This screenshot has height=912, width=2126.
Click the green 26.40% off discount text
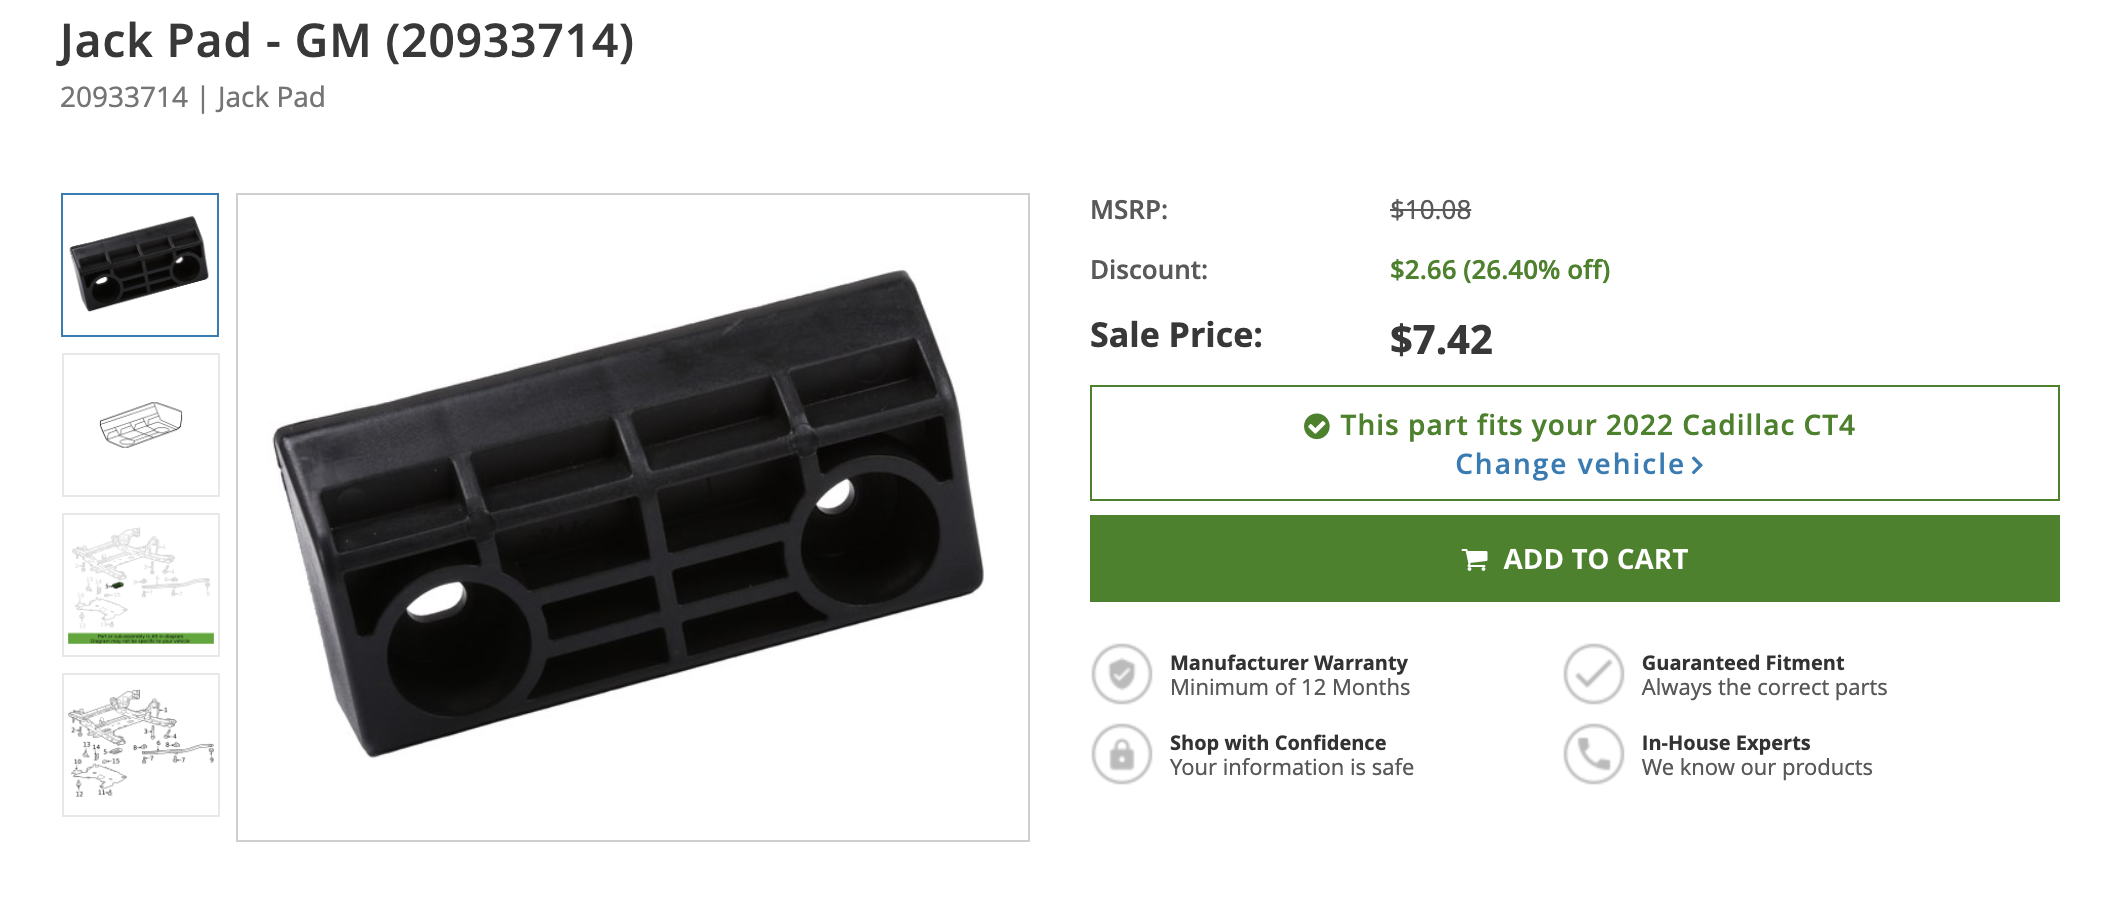(1499, 270)
